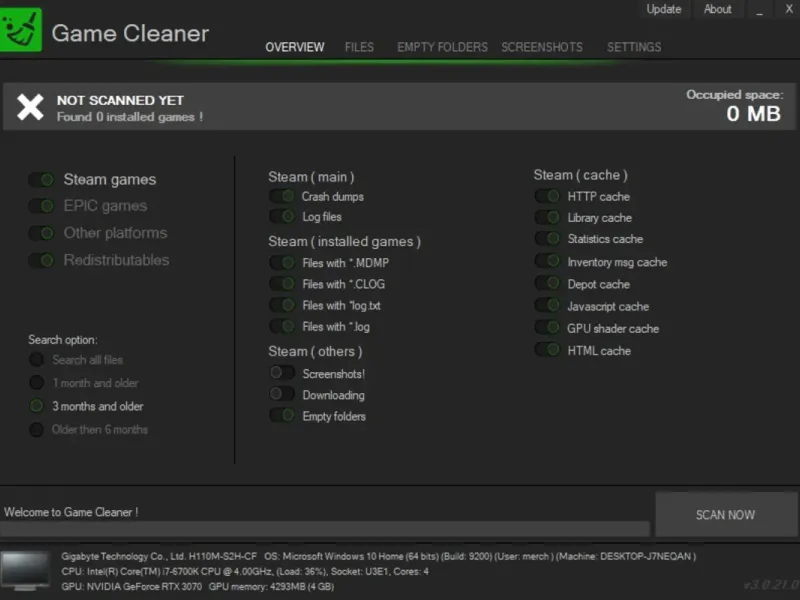Click the computer monitor icon in system info
The image size is (800, 600).
[25, 570]
